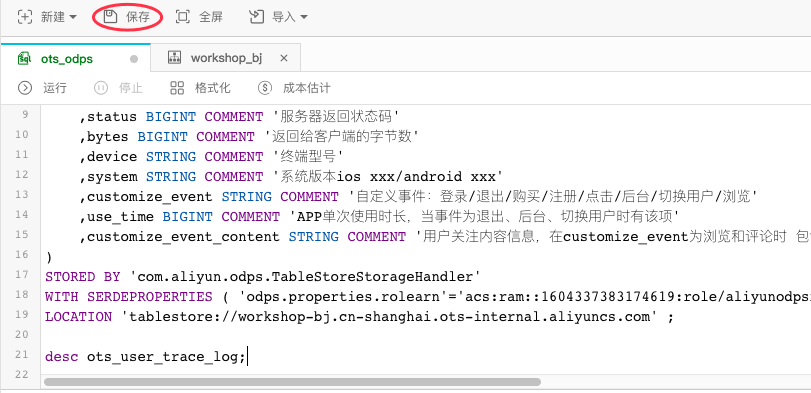Screen dimensions: 811x393
Task: Click the horizontal scrollbar under the editor
Action: [x=292, y=382]
